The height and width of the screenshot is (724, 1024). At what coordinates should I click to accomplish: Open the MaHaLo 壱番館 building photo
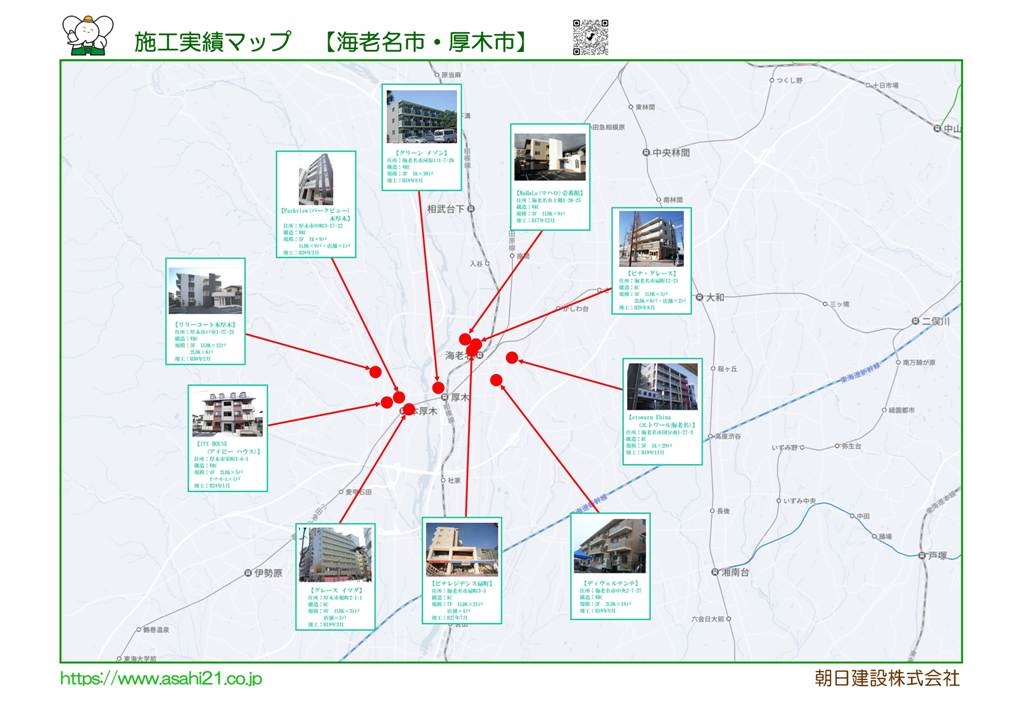pyautogui.click(x=550, y=157)
